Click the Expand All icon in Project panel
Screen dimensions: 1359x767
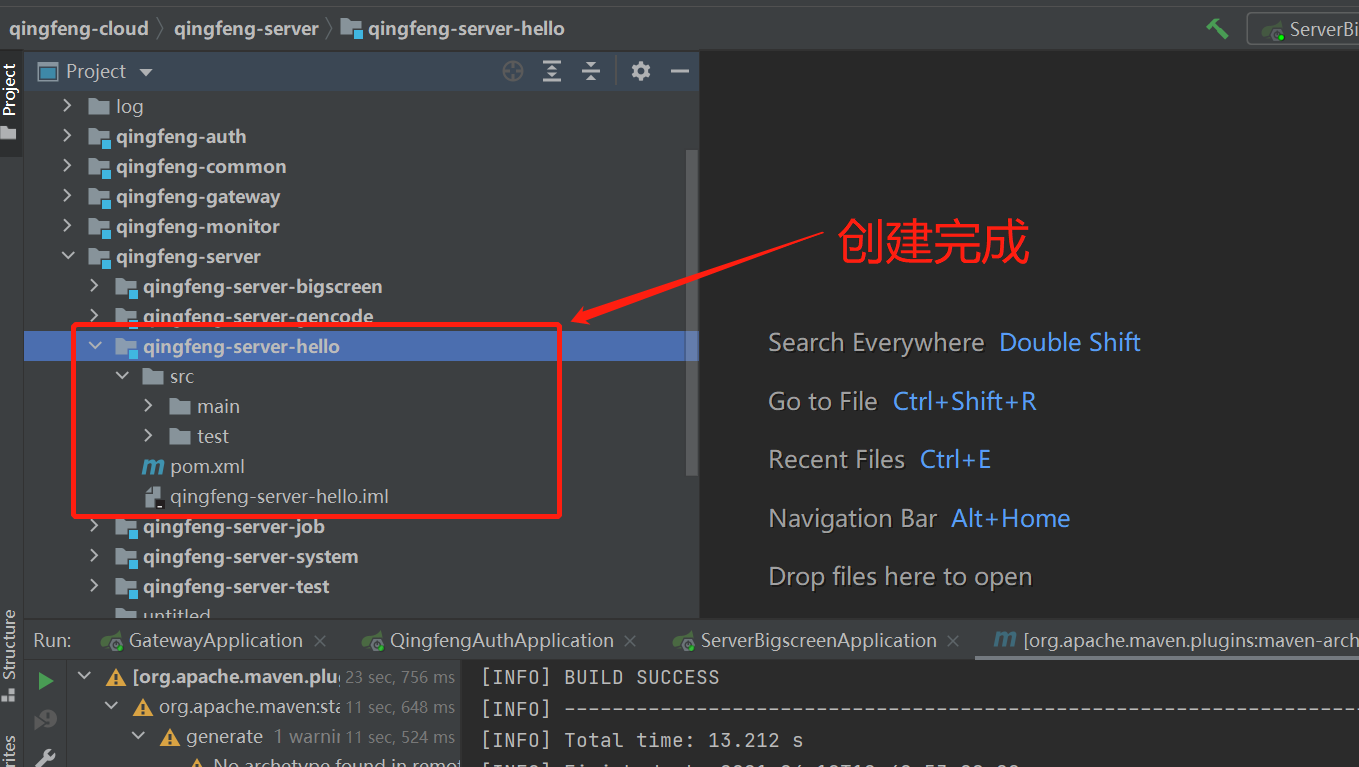(x=552, y=71)
